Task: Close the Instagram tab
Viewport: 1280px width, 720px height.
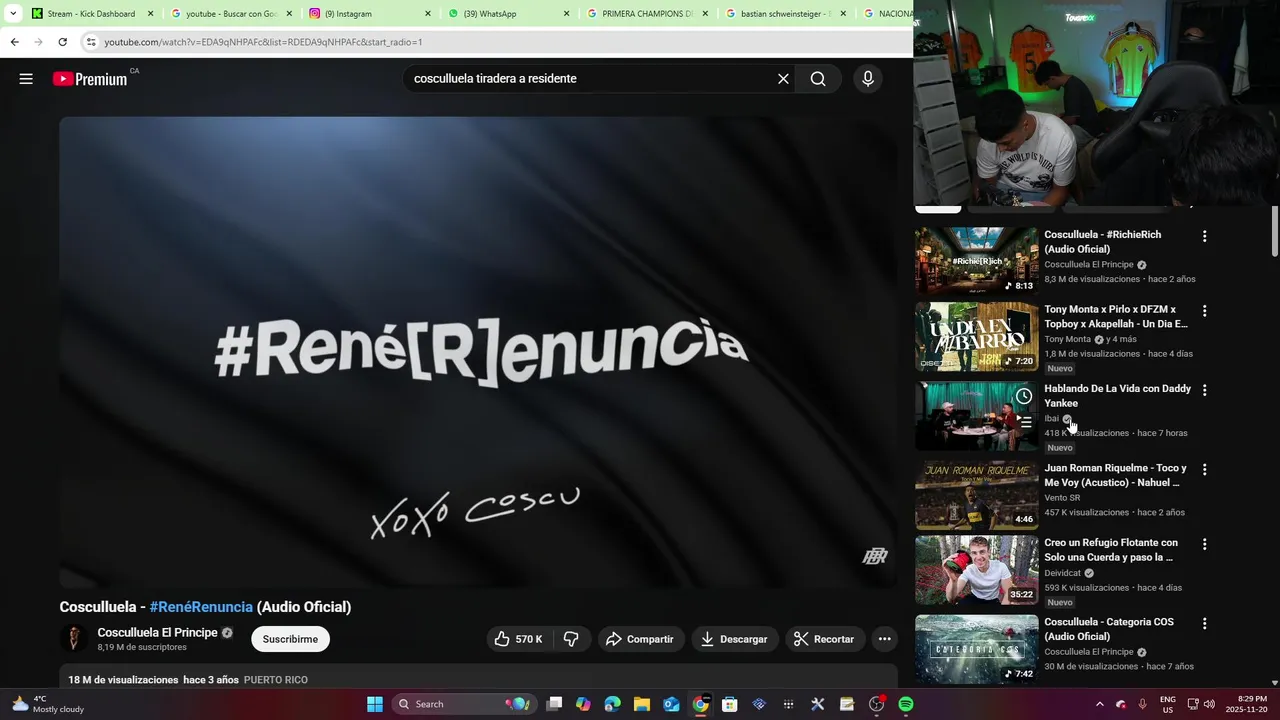Action: point(428,14)
